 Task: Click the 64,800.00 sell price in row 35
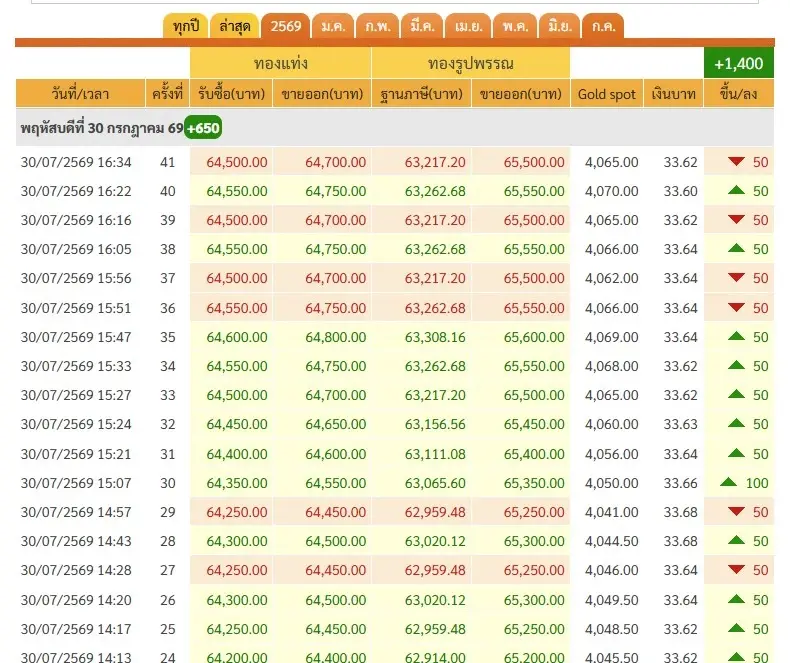336,337
